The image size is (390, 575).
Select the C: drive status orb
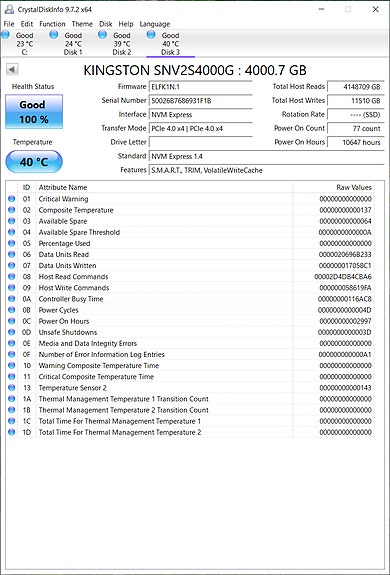tap(5, 35)
